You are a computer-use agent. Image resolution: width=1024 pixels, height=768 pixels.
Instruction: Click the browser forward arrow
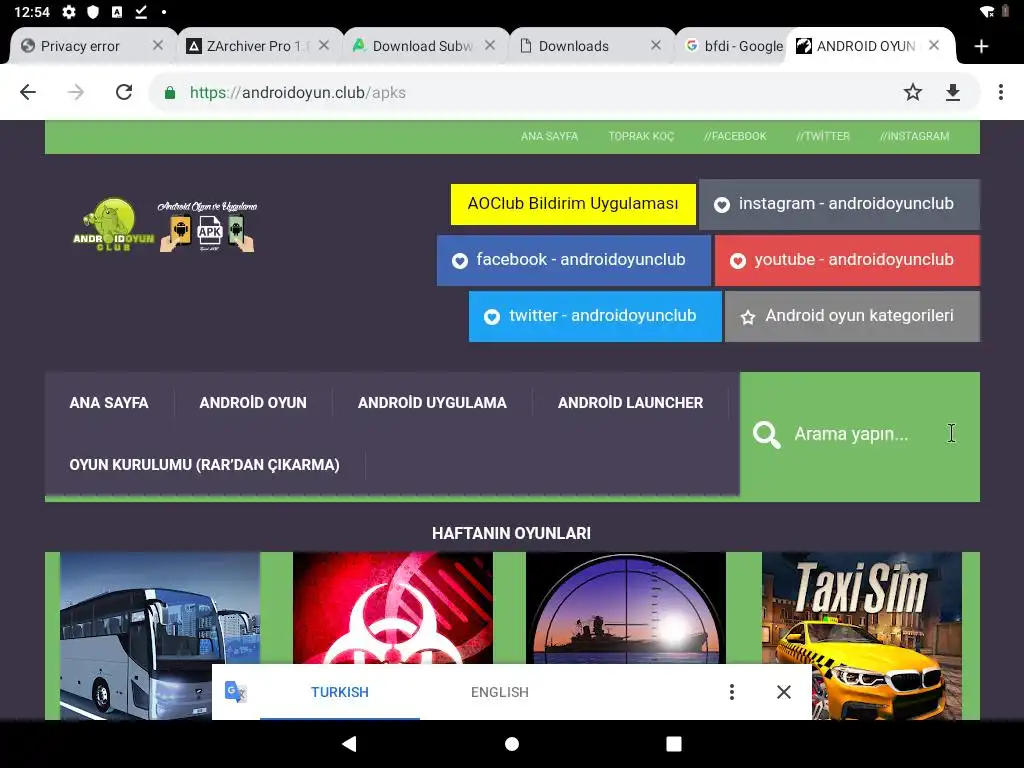[76, 92]
